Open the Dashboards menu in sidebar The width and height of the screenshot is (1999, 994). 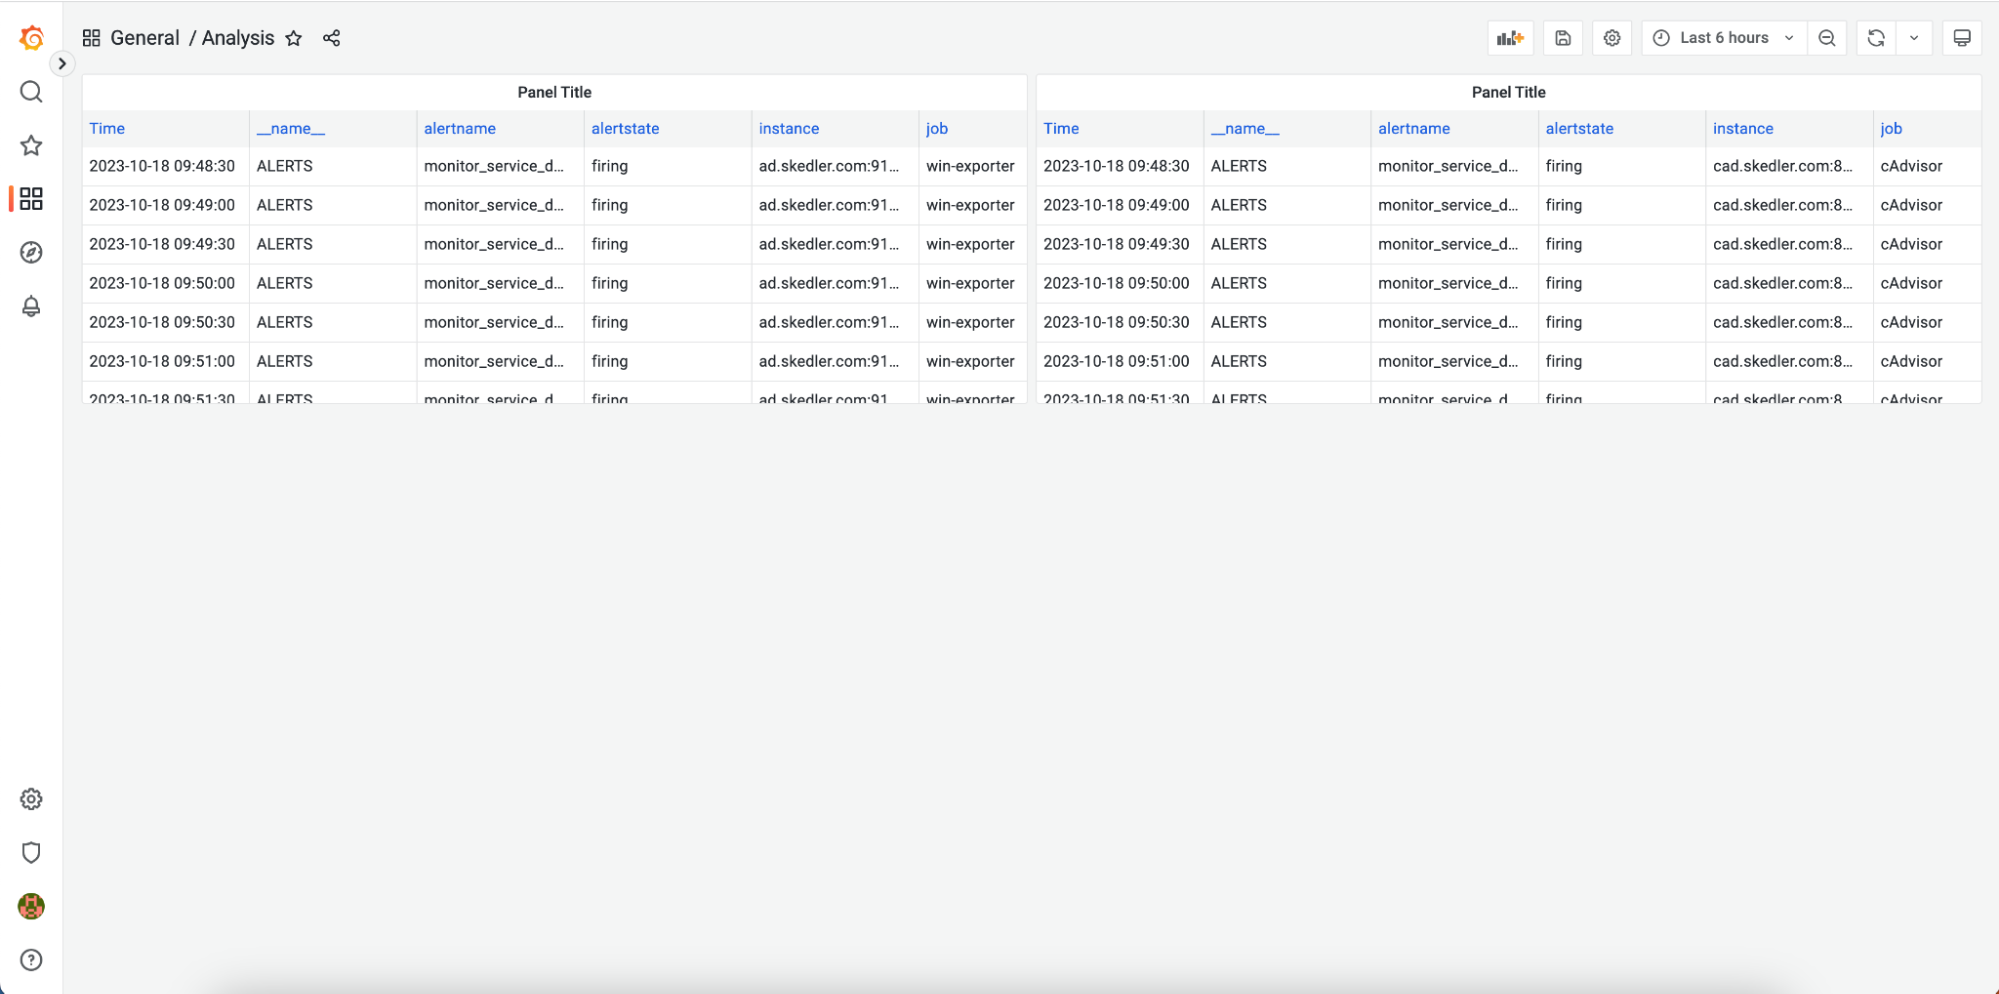[x=31, y=199]
